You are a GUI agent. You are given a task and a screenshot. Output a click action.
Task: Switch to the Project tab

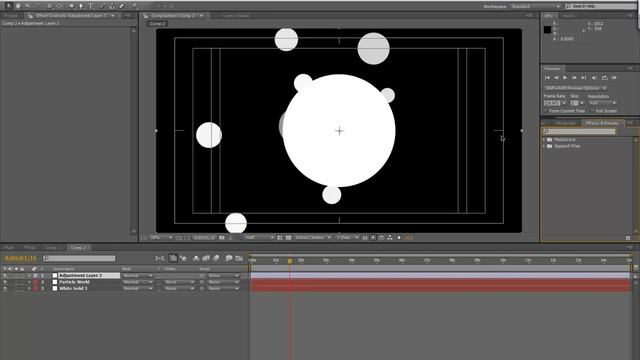click(x=11, y=16)
